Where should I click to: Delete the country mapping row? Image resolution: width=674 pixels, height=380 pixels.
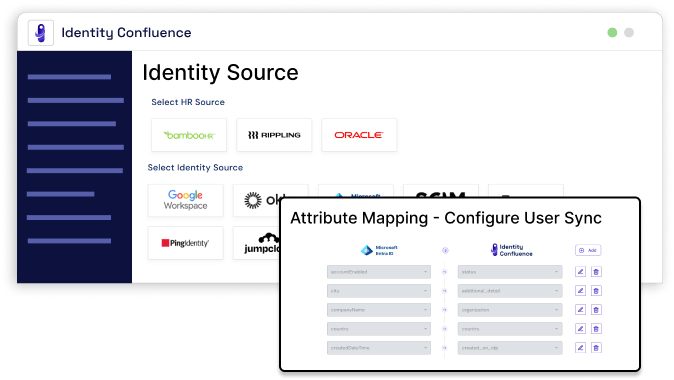pos(596,329)
